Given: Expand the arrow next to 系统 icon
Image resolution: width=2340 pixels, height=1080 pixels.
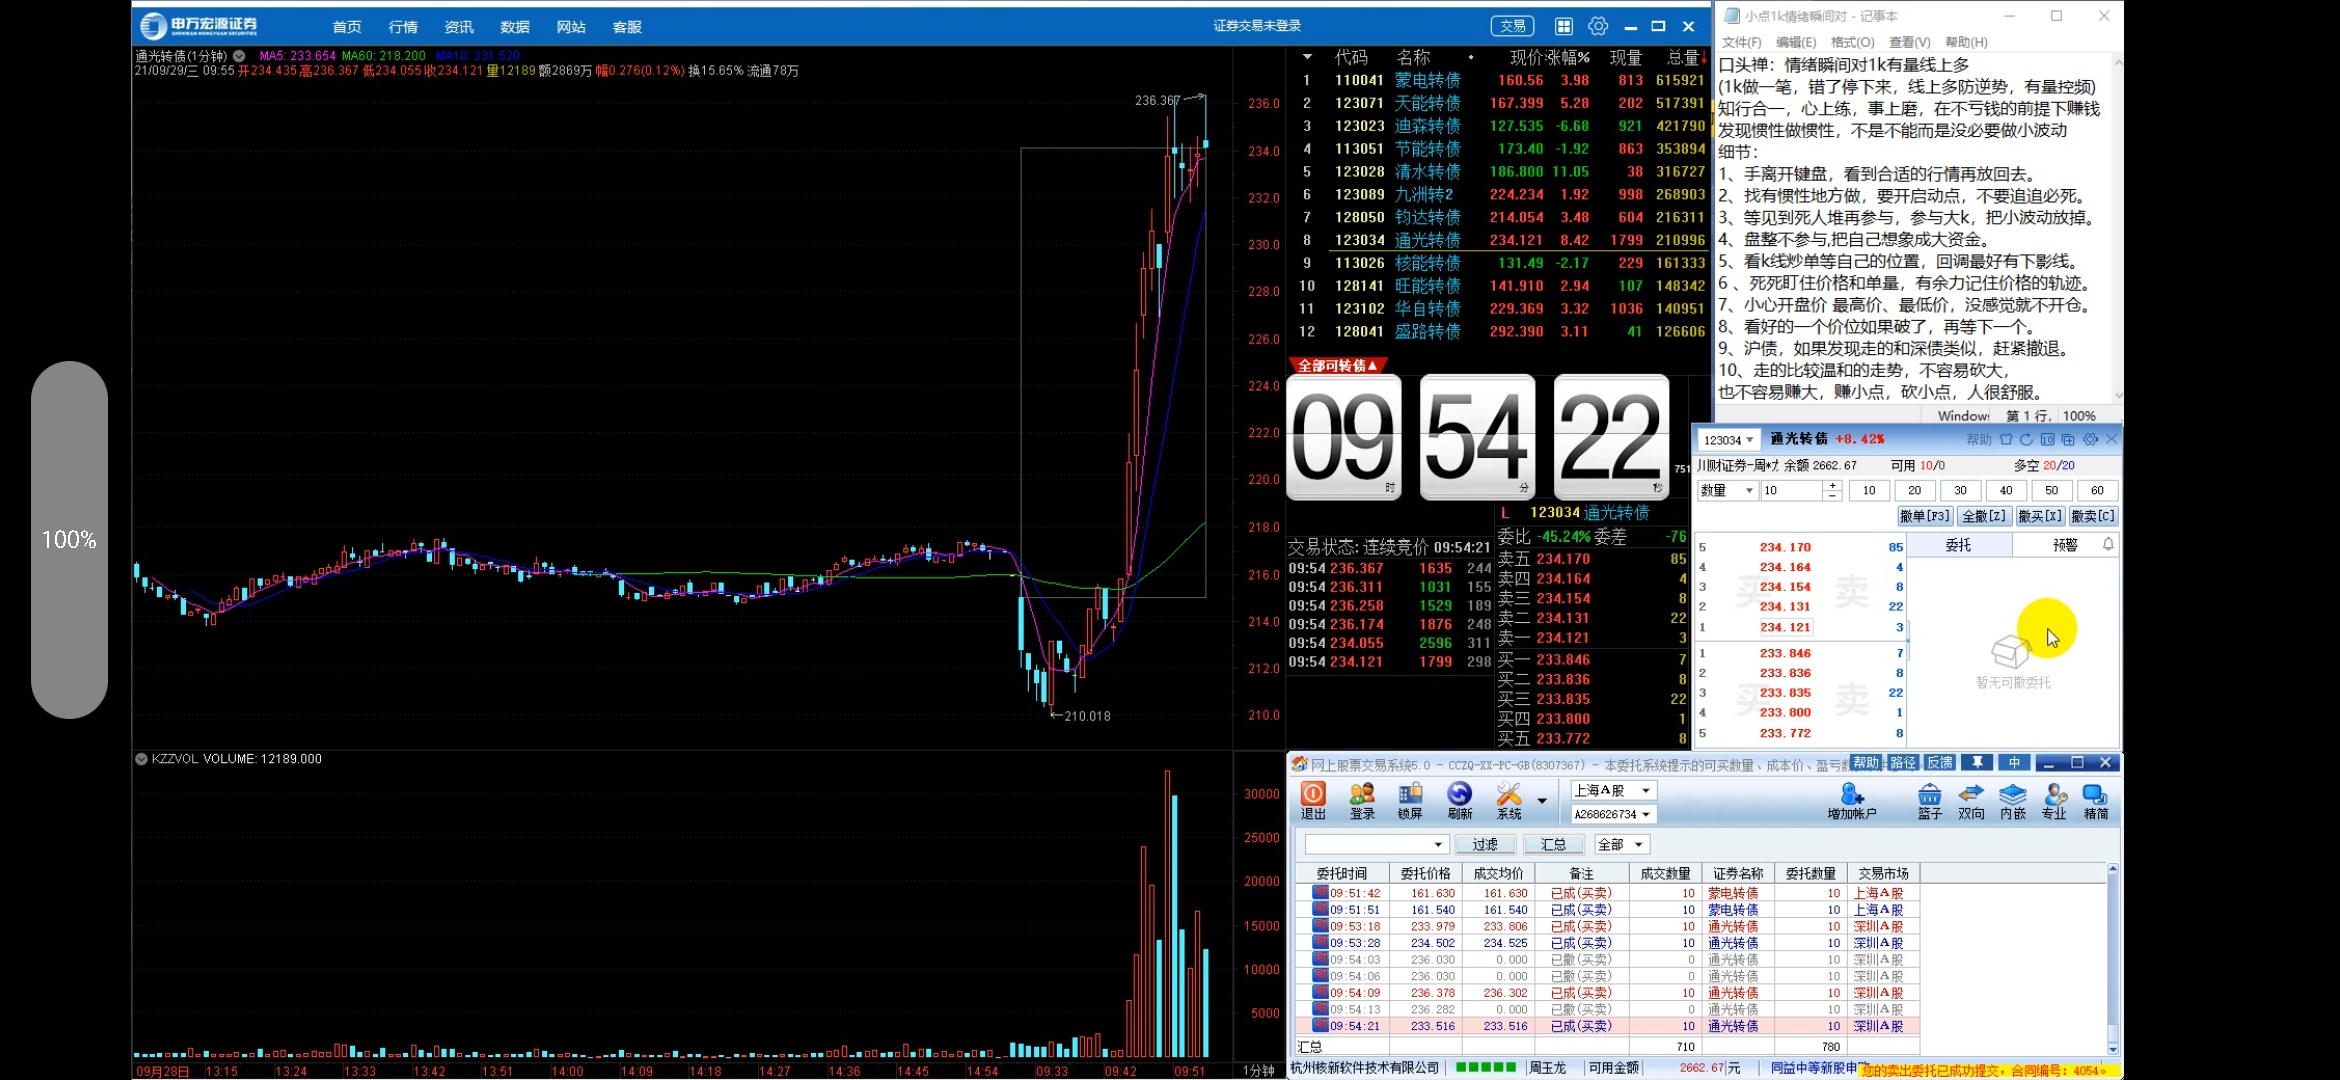Looking at the screenshot, I should (x=1542, y=800).
